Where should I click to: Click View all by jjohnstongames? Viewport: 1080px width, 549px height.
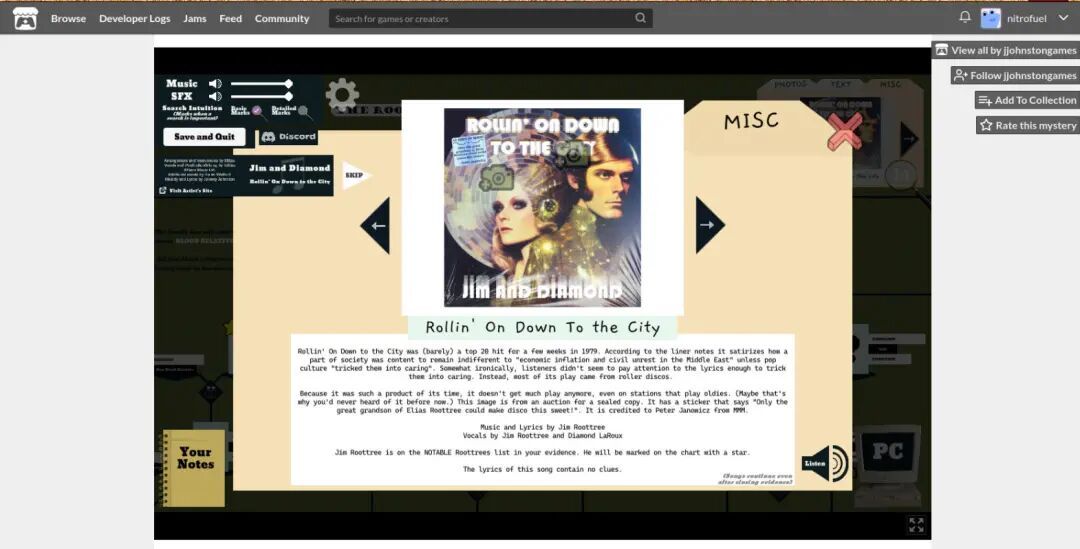pyautogui.click(x=1006, y=50)
